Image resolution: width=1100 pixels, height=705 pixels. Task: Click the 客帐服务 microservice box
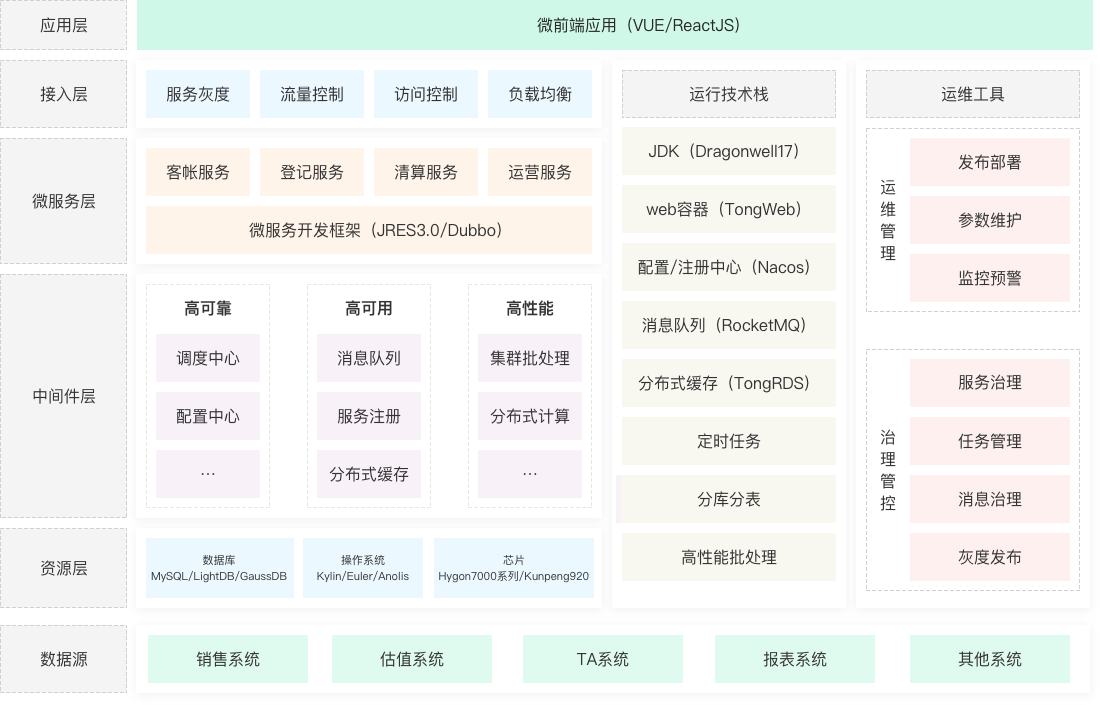click(x=198, y=172)
